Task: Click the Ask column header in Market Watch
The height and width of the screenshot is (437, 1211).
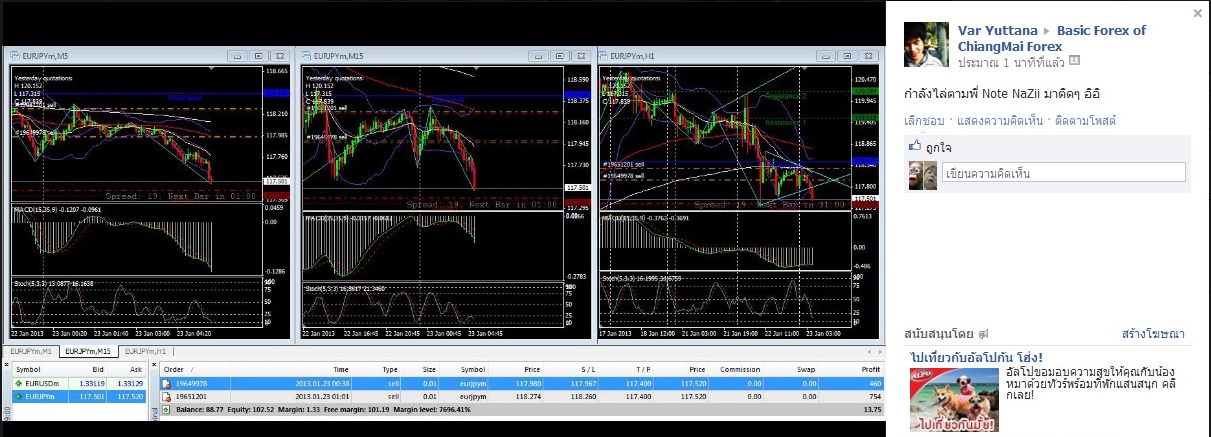Action: (x=134, y=369)
